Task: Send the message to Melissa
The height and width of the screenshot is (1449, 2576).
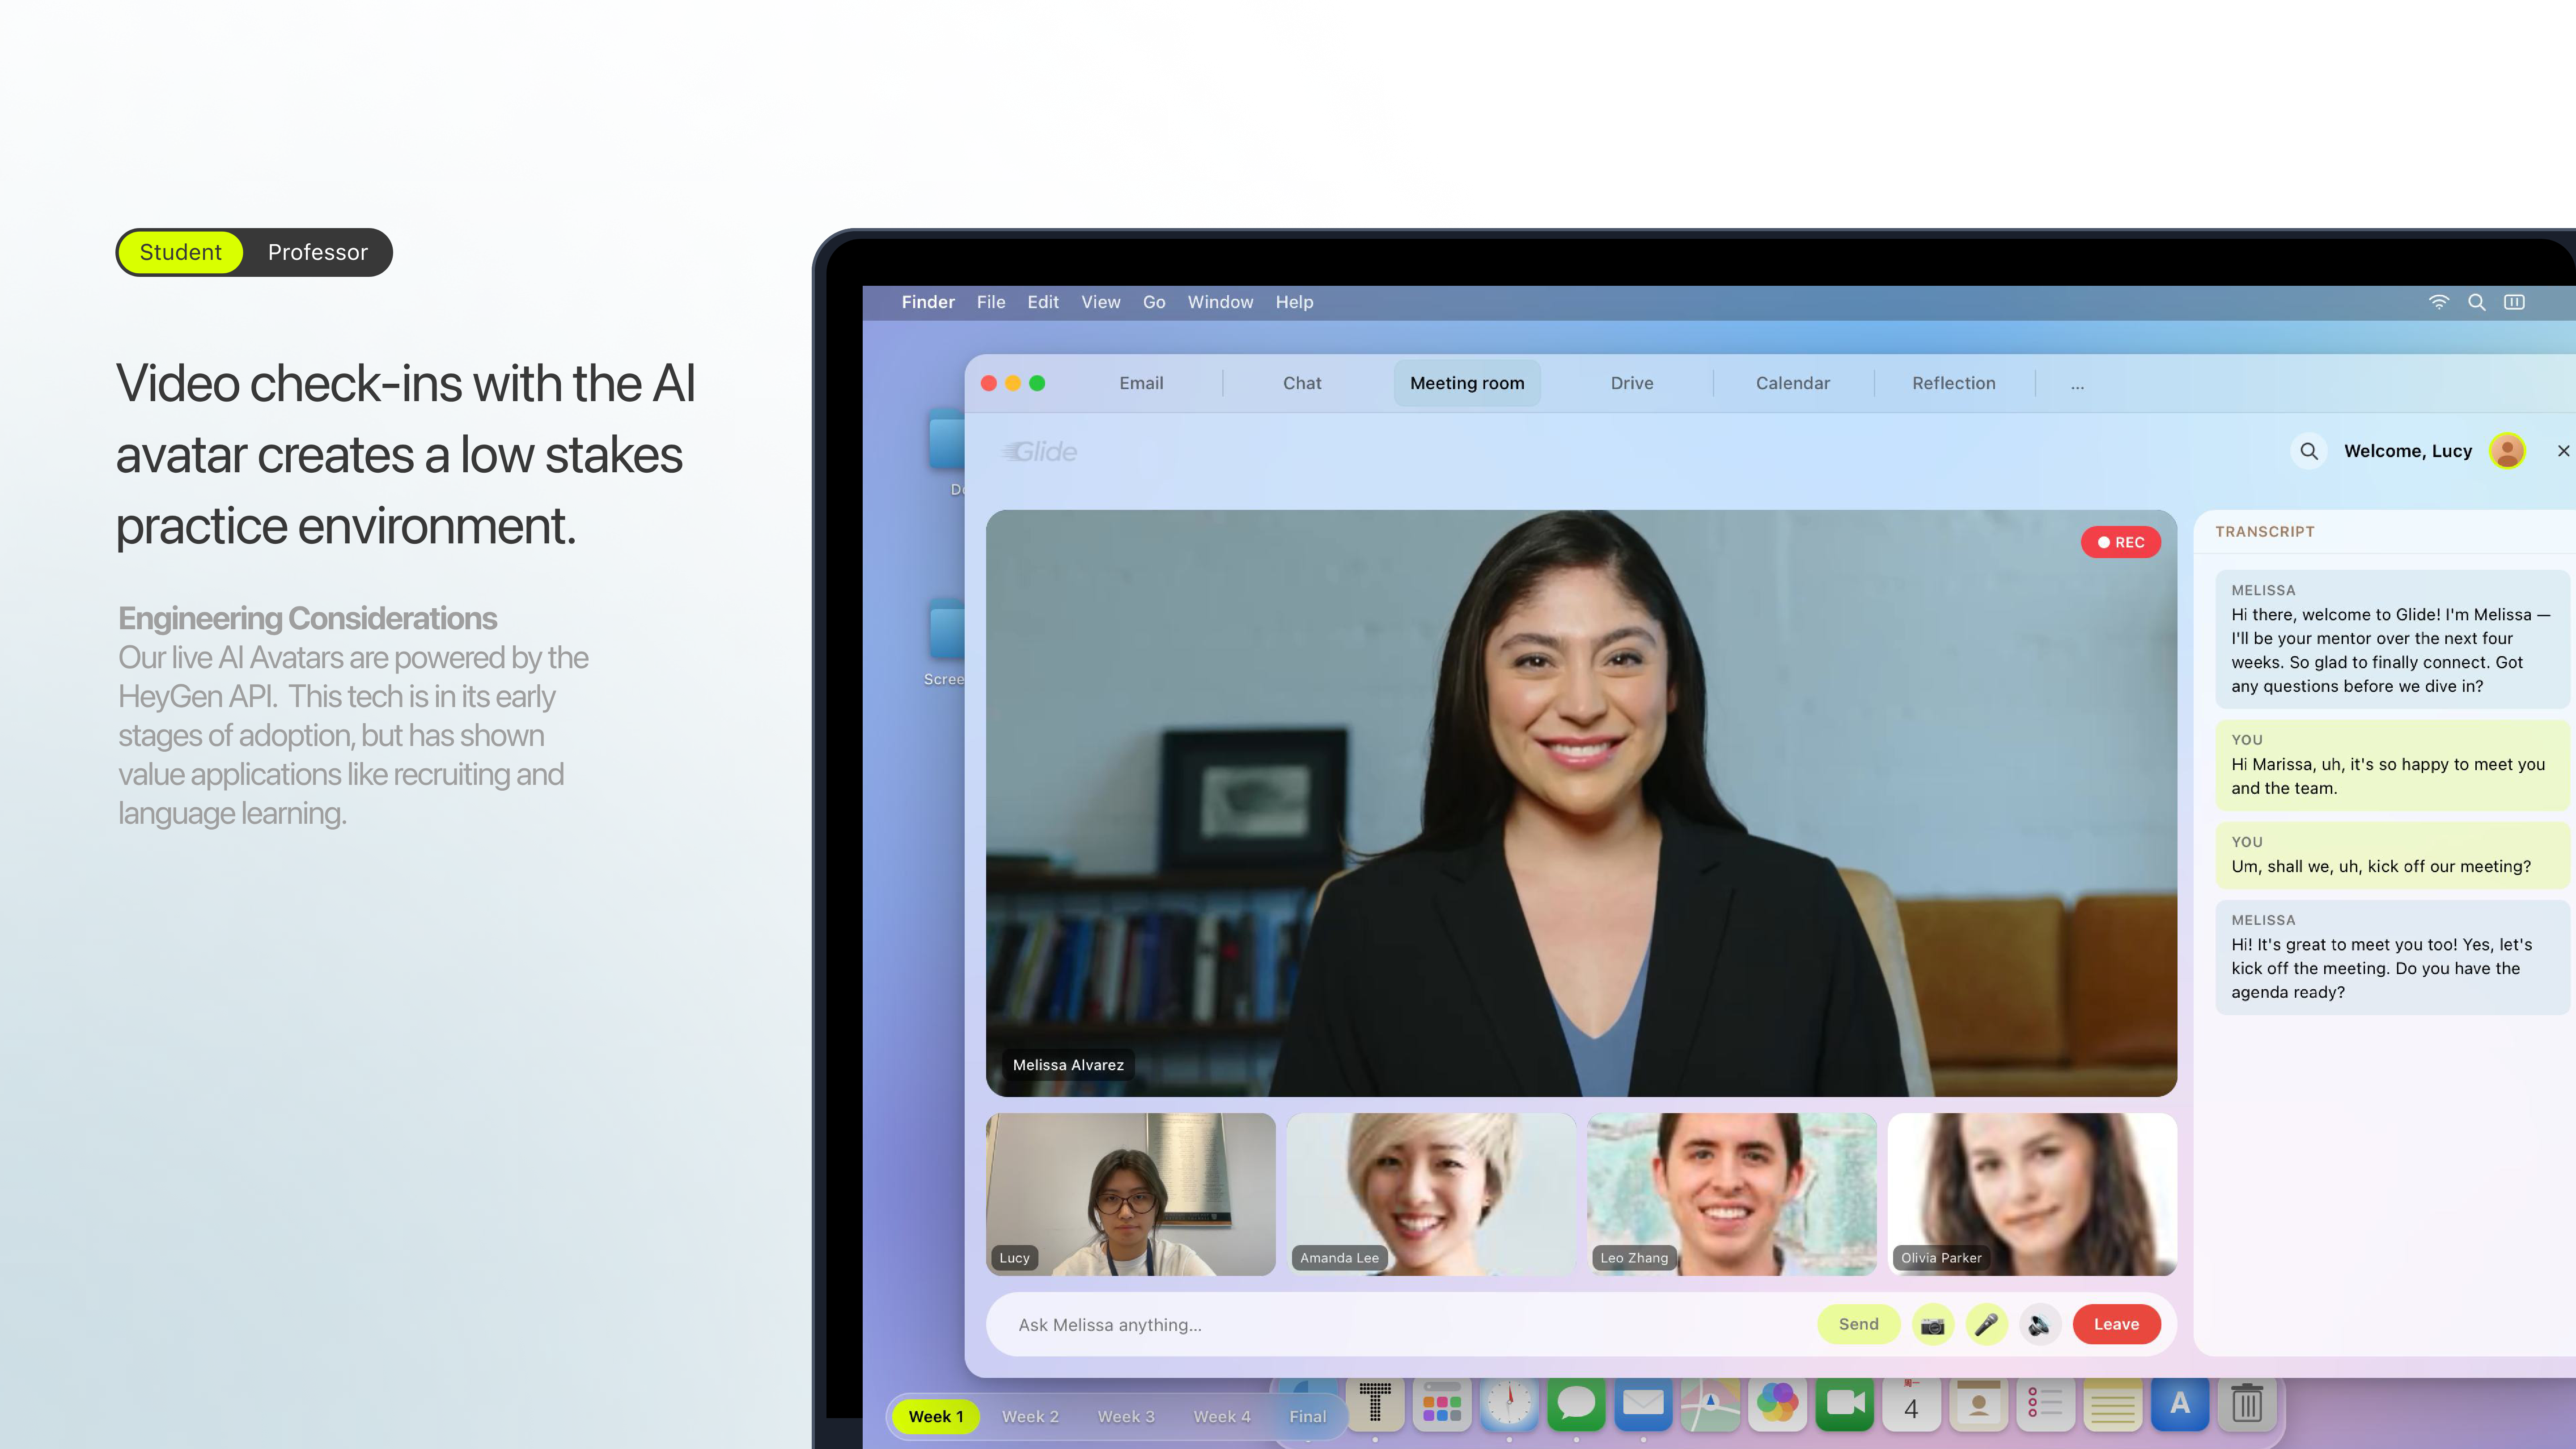Action: pos(1858,1325)
